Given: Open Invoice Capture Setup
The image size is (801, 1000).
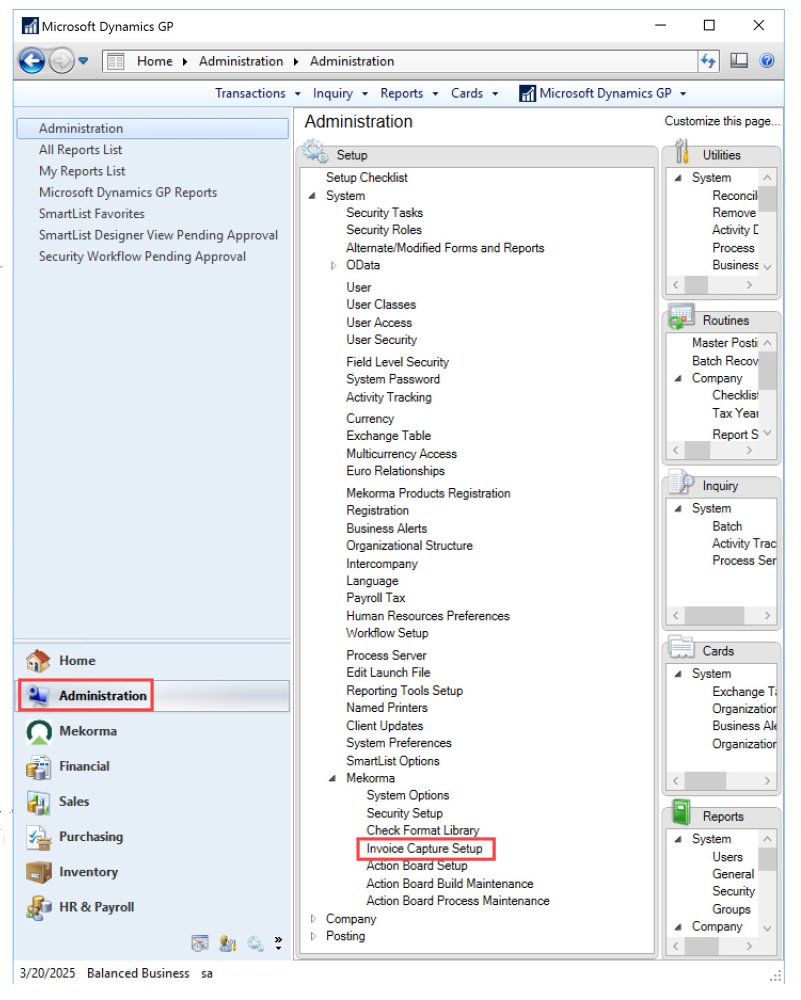Looking at the screenshot, I should (424, 849).
